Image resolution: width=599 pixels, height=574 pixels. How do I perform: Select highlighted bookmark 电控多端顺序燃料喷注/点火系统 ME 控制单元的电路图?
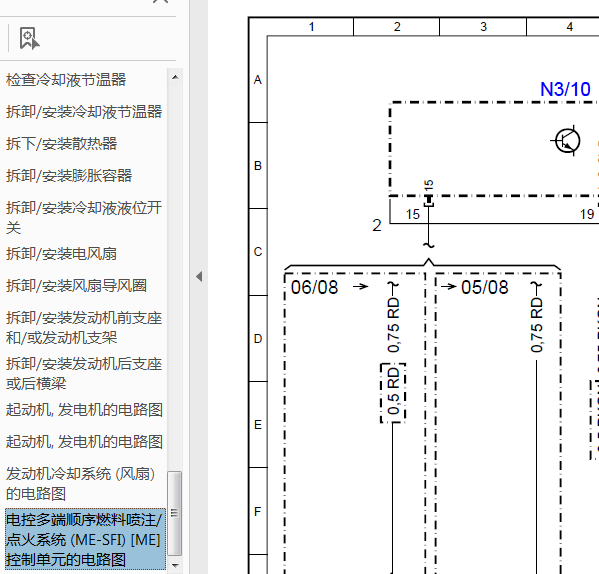86,539
